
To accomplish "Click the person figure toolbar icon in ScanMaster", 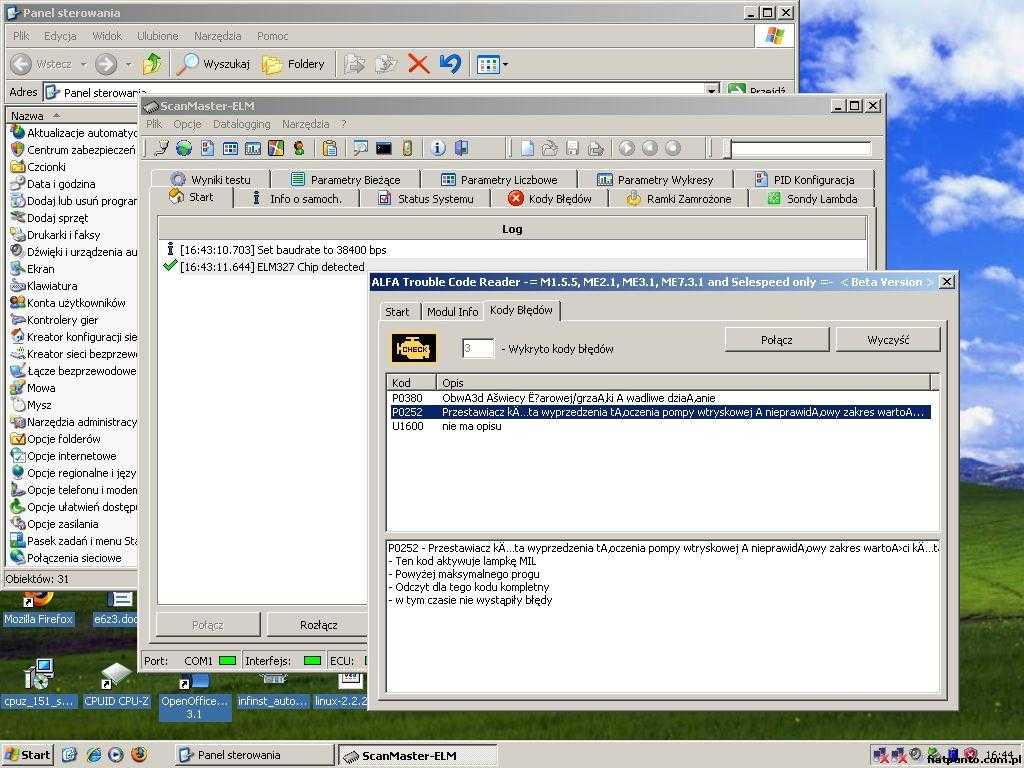I will [299, 148].
